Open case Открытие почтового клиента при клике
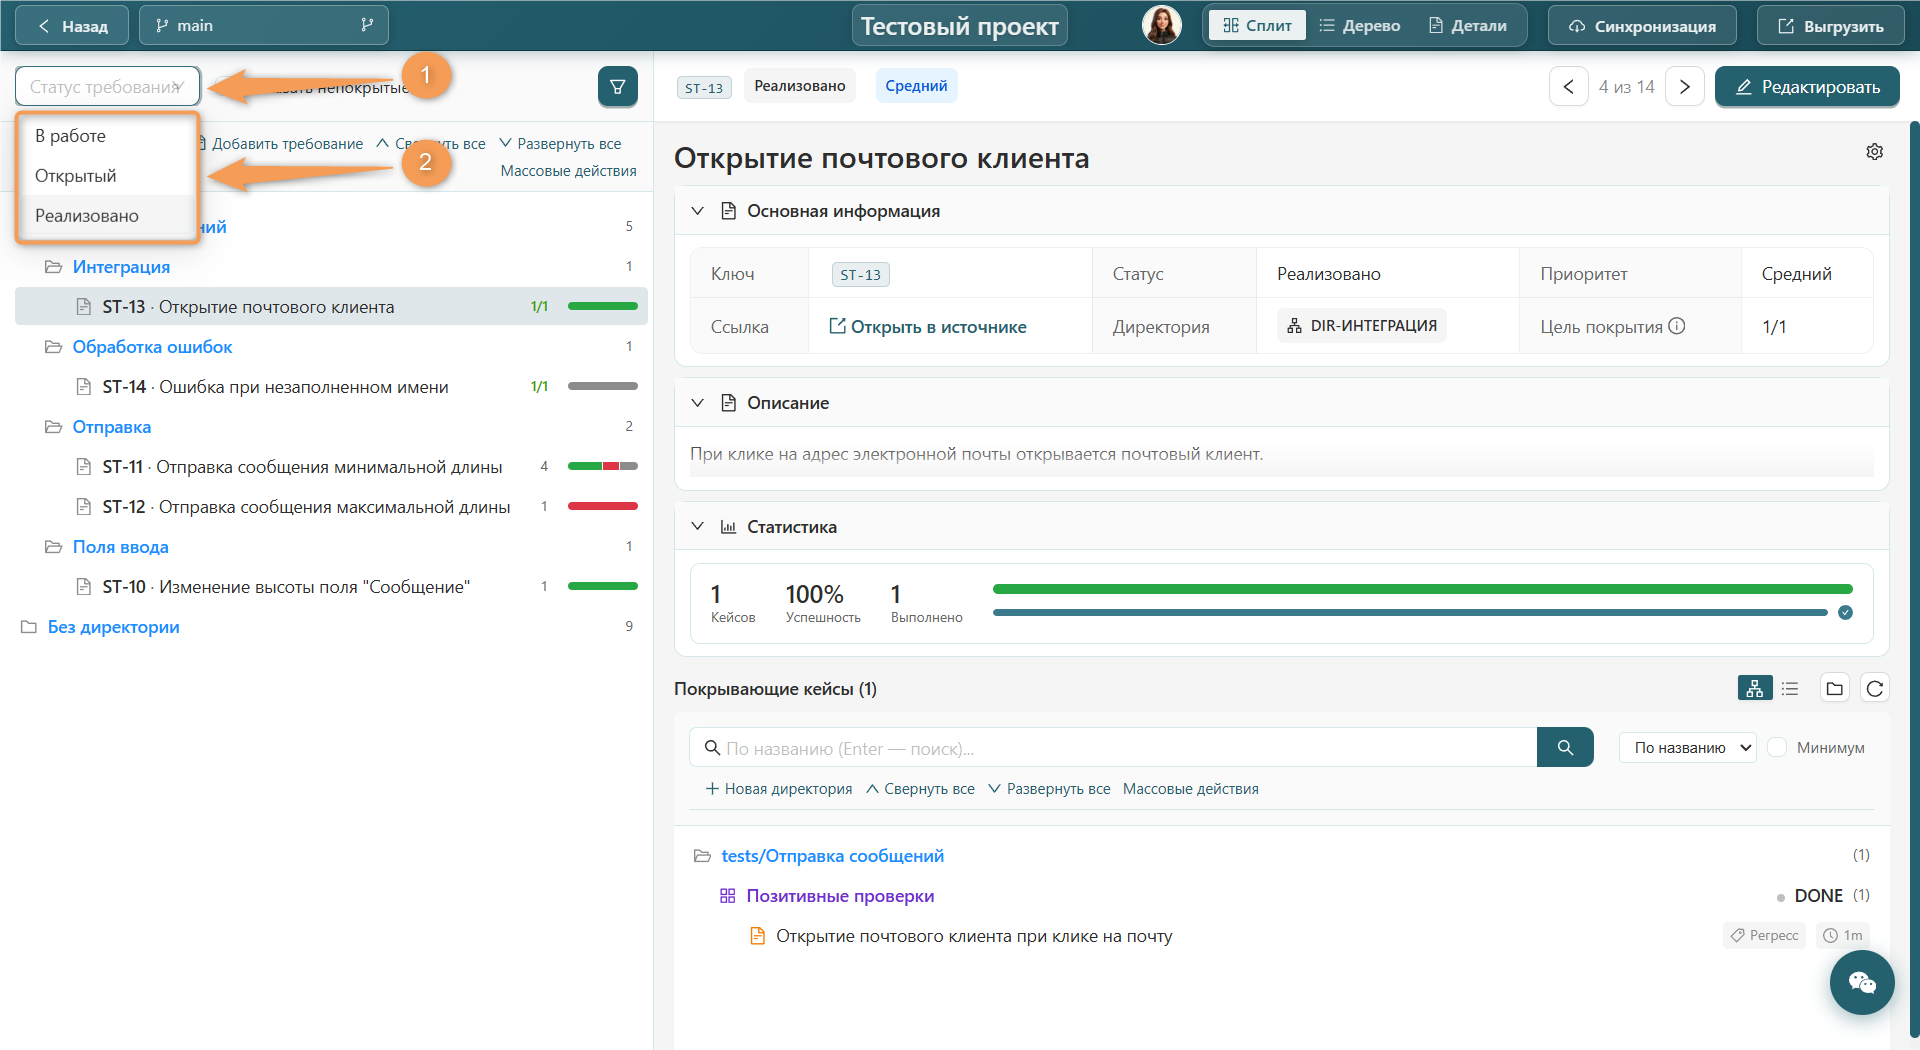Image resolution: width=1920 pixels, height=1050 pixels. [974, 936]
